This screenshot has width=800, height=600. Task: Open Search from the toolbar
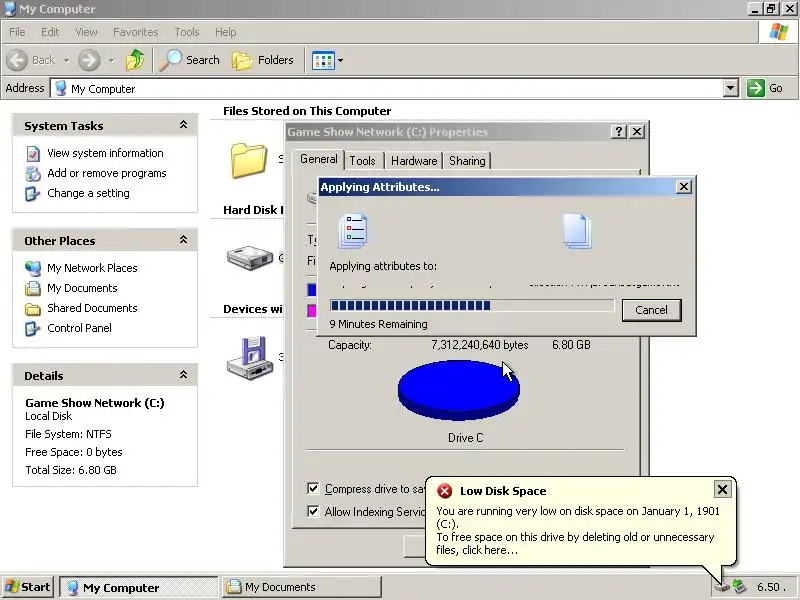click(189, 60)
